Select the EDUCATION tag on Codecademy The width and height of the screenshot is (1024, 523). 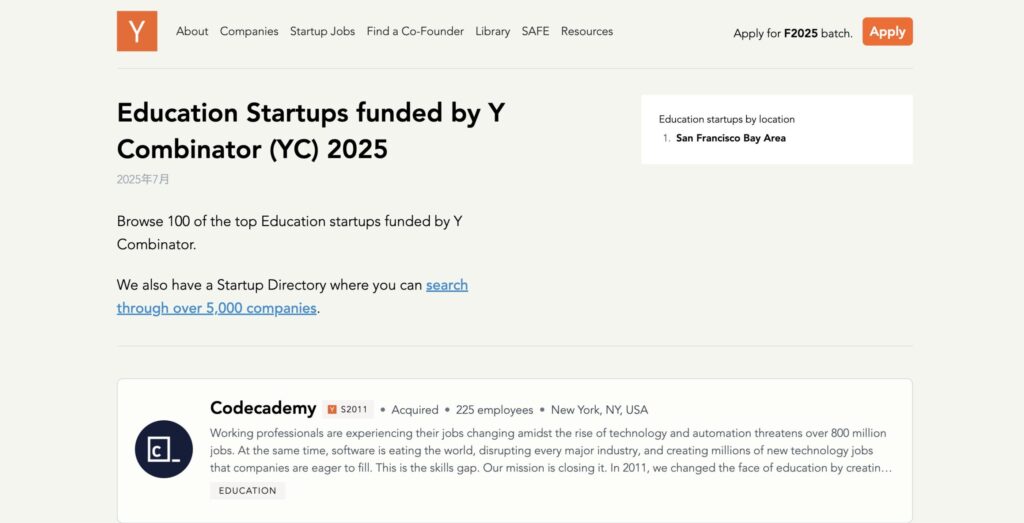(248, 490)
